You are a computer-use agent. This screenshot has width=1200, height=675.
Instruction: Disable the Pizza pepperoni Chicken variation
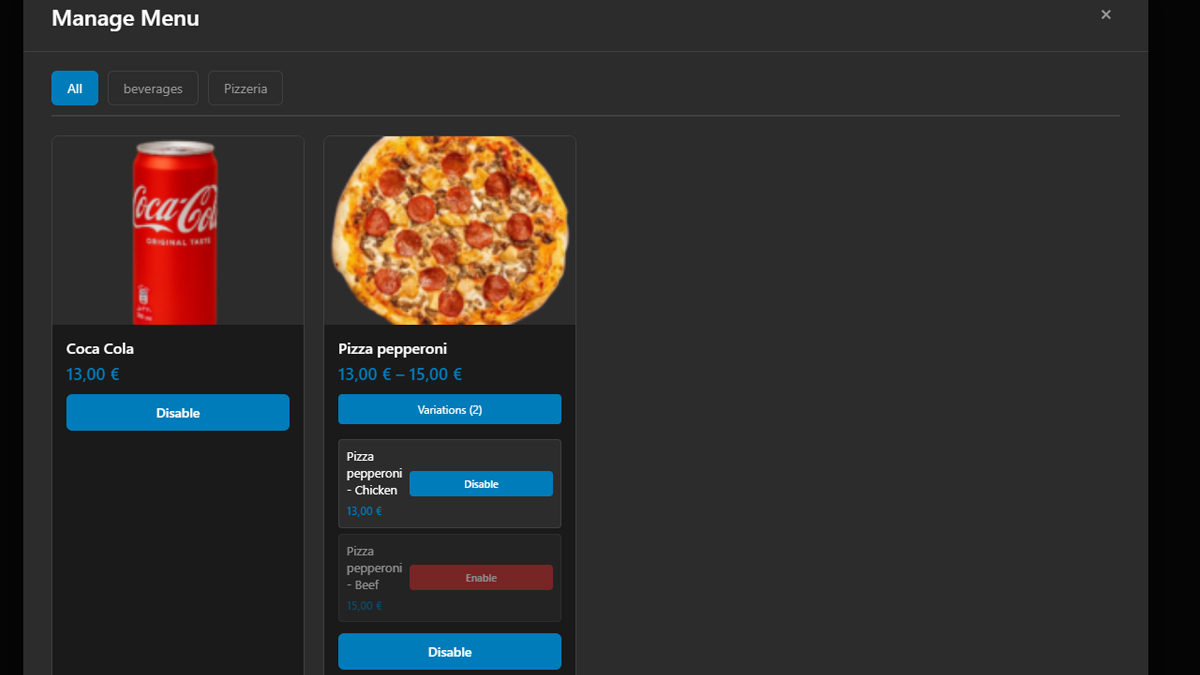481,484
